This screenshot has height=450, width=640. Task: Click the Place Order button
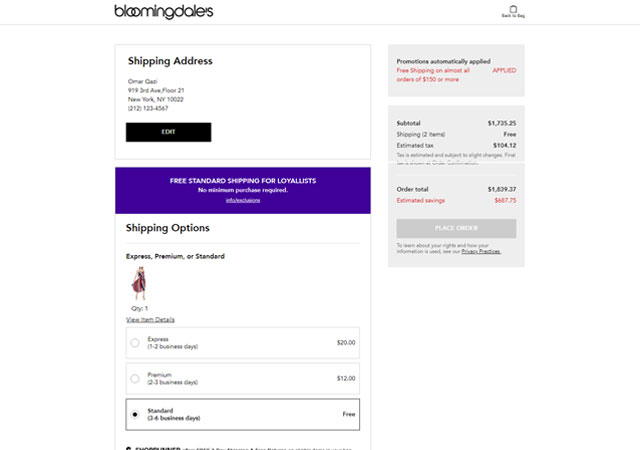[456, 228]
